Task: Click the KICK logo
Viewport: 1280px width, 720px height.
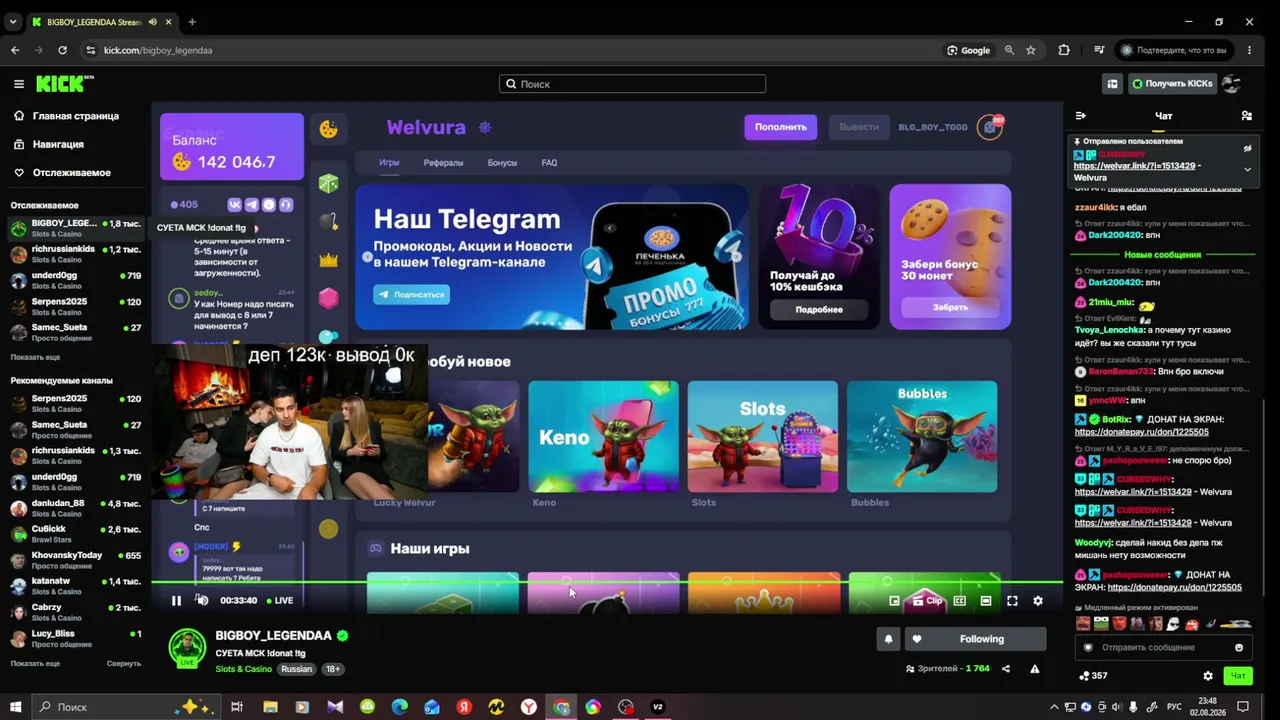Action: [65, 84]
